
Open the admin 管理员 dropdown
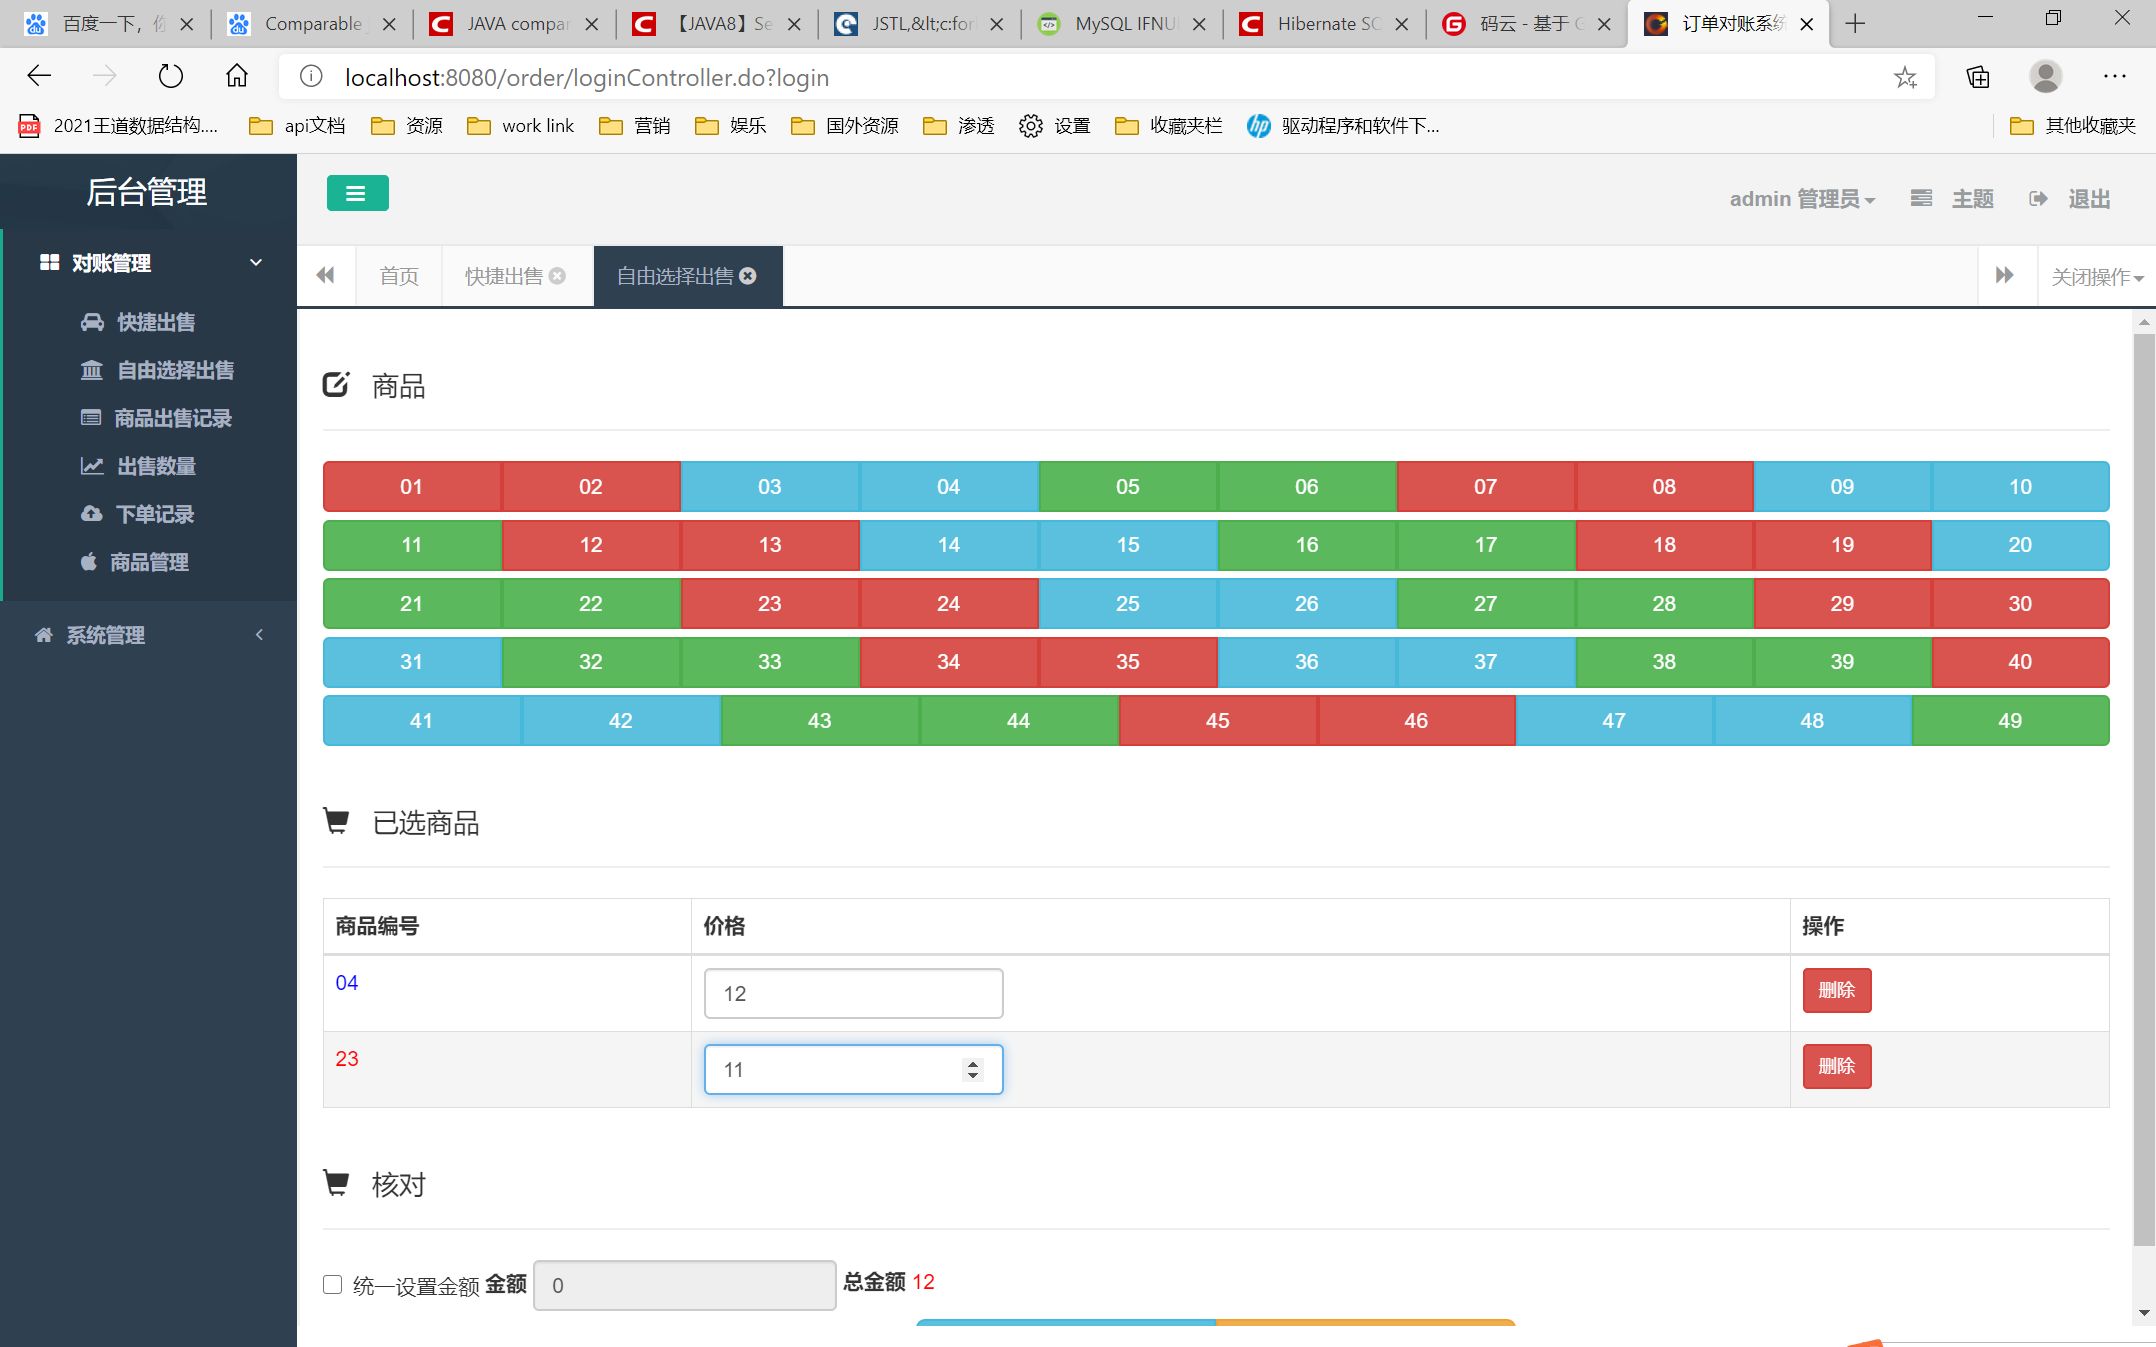[x=1801, y=199]
